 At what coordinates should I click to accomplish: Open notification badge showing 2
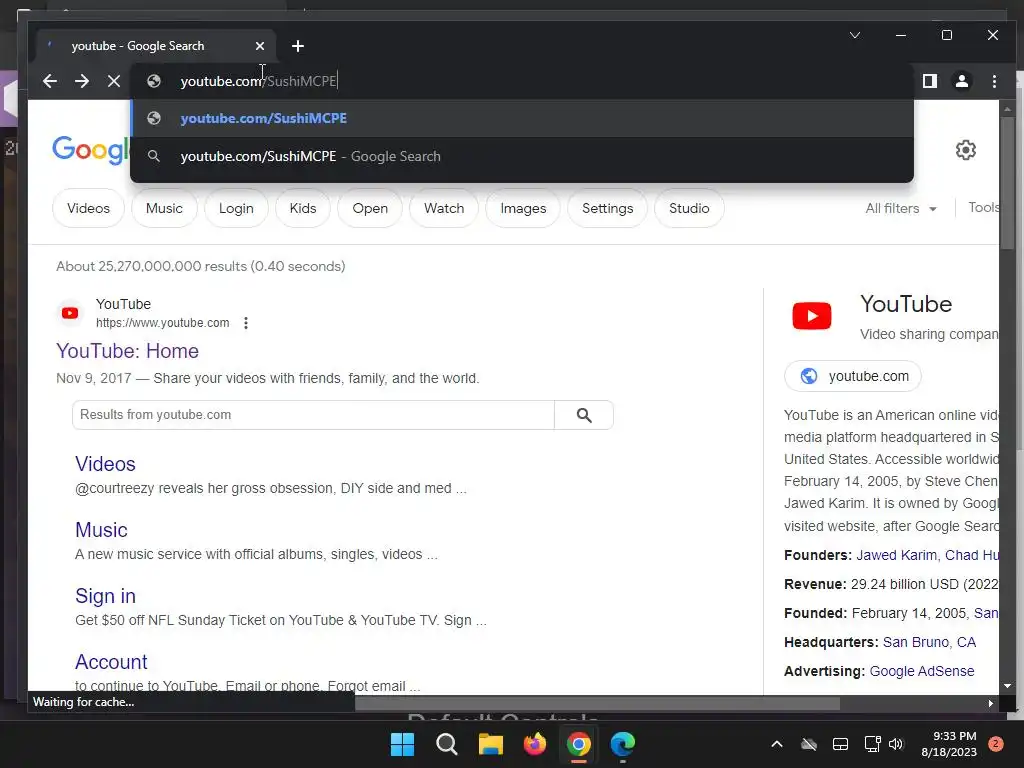pos(996,744)
